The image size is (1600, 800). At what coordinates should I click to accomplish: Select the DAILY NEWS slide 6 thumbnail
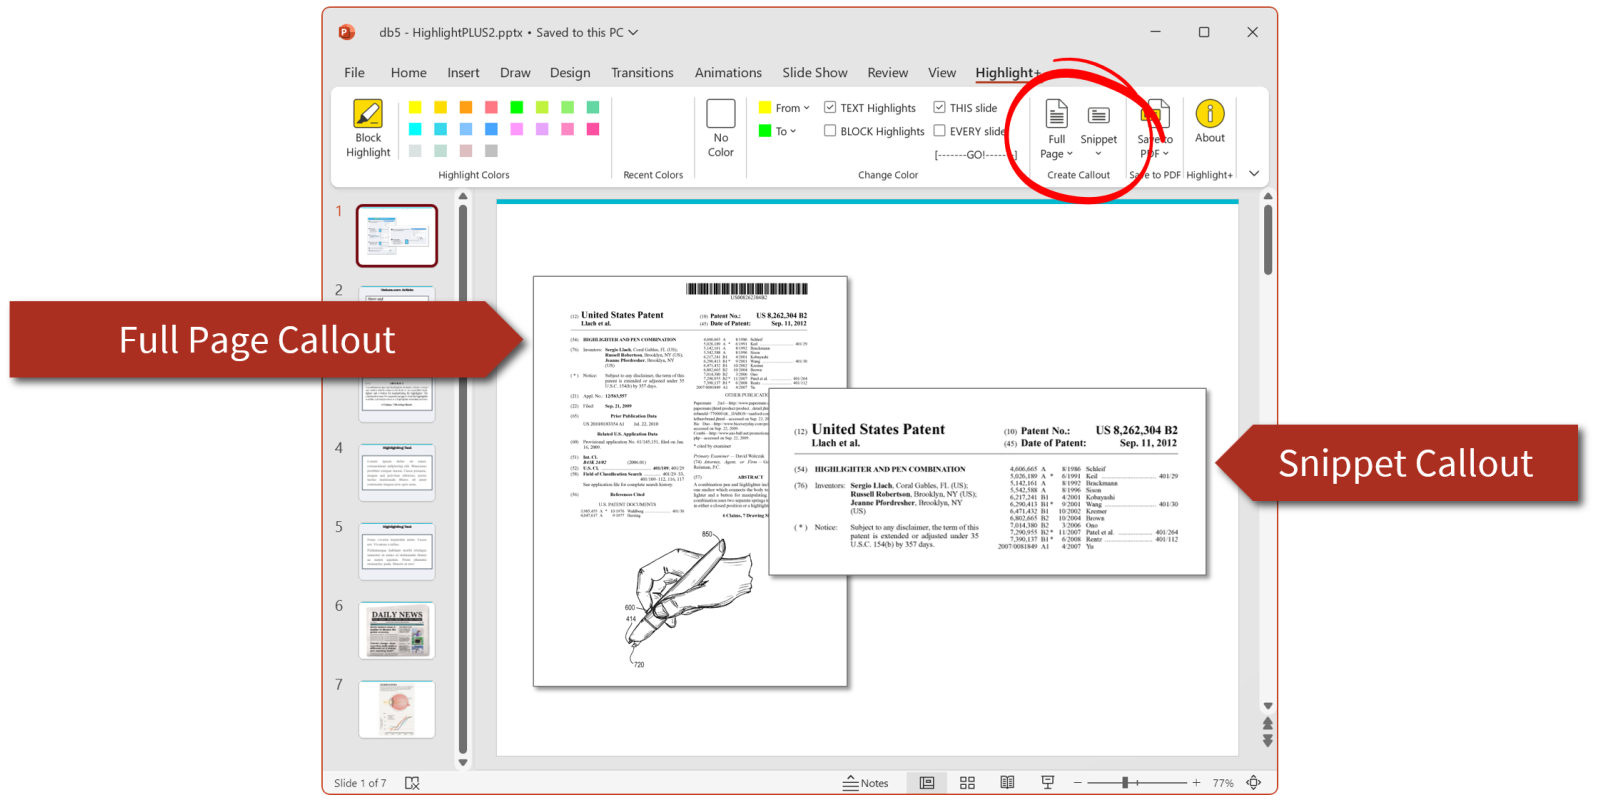[397, 630]
